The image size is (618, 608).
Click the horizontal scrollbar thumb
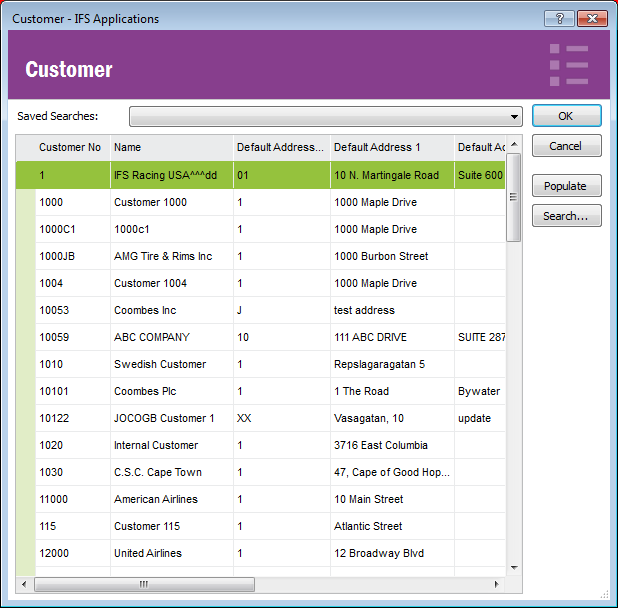(145, 584)
